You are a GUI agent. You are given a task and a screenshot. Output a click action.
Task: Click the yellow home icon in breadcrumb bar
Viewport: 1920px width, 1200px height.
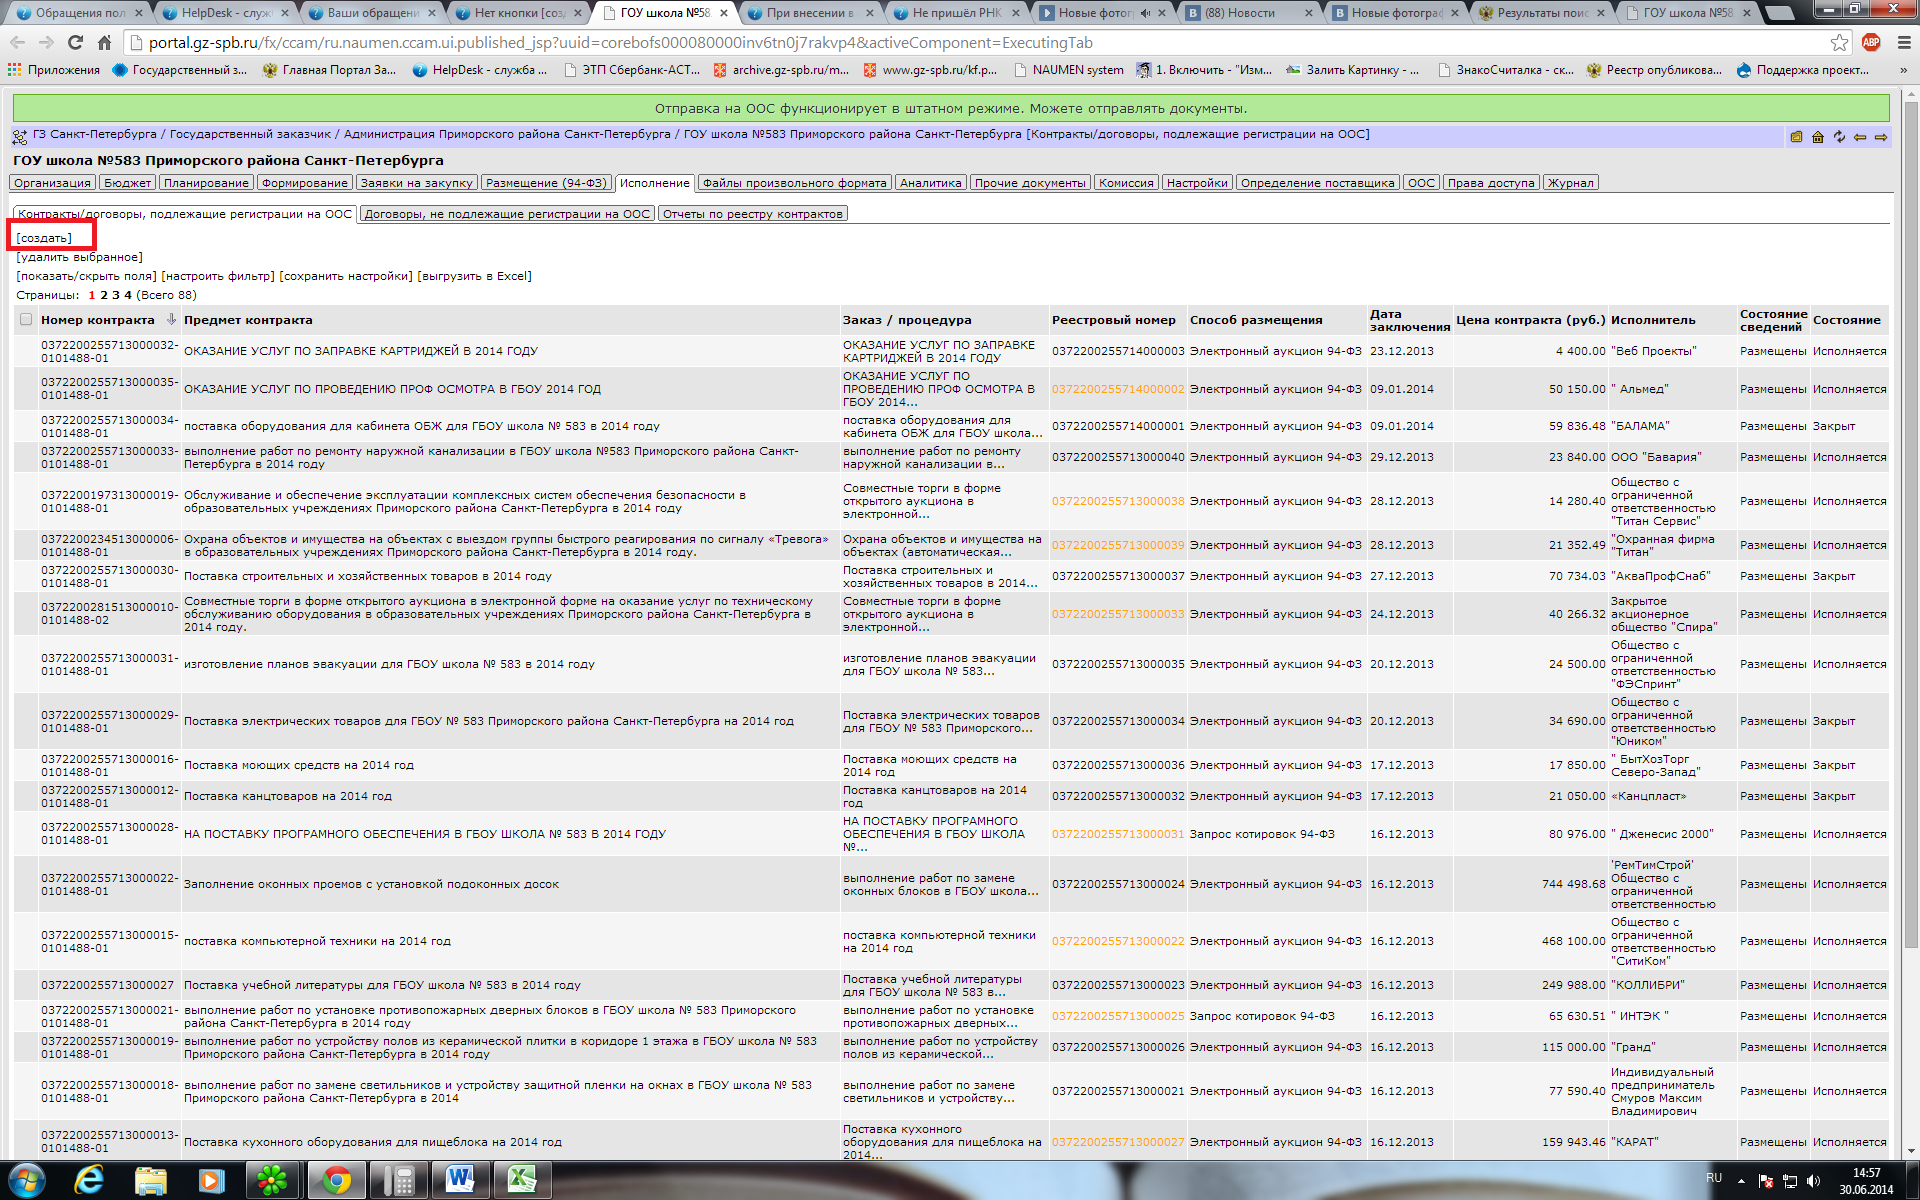tap(1818, 137)
